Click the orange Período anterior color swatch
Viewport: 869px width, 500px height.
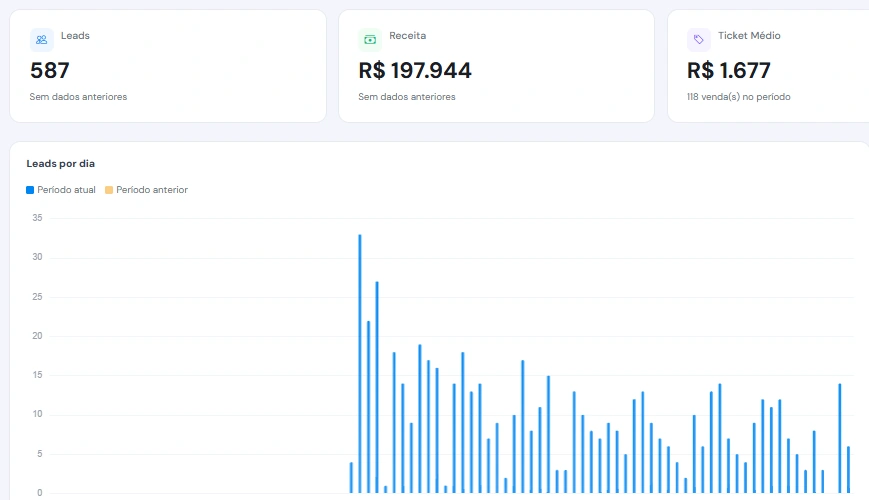pos(109,190)
